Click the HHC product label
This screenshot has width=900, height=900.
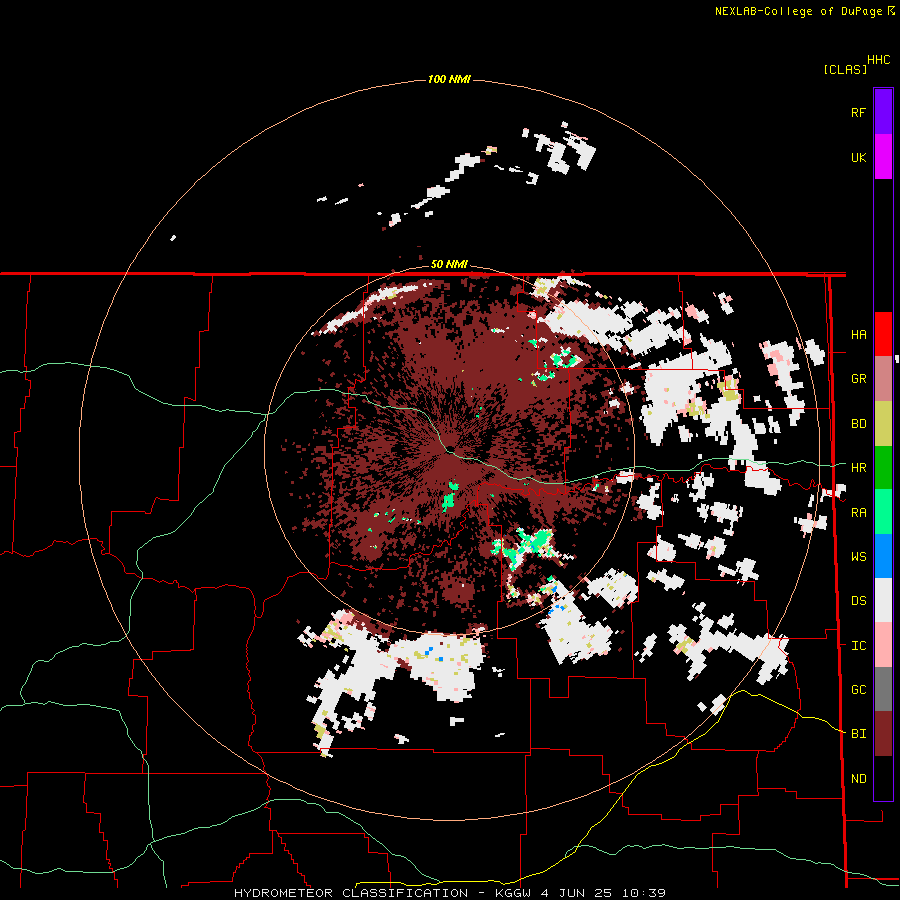[878, 60]
